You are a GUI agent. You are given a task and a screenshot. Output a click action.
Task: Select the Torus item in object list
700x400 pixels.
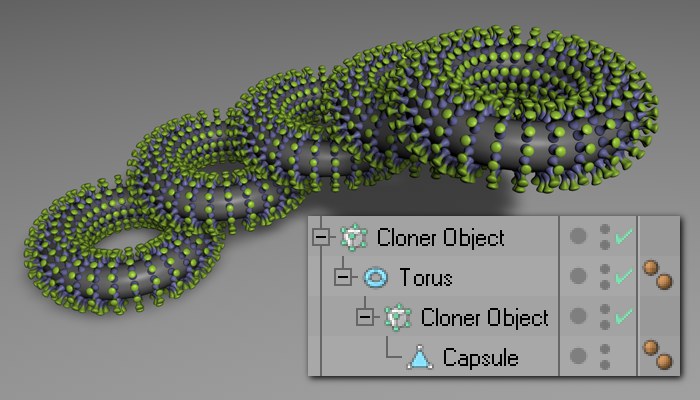pyautogui.click(x=425, y=277)
